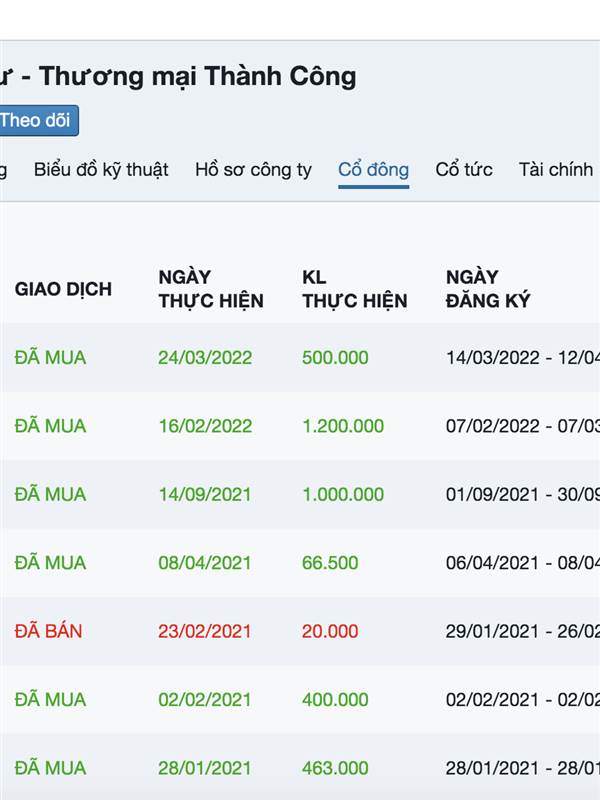
Task: Click the 400.000 volume cell
Action: pyautogui.click(x=335, y=700)
